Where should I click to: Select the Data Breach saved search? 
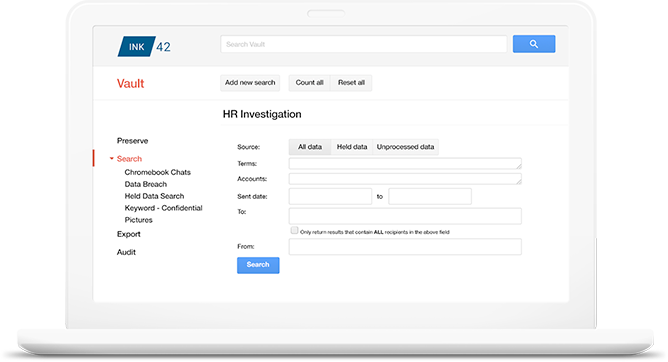pyautogui.click(x=146, y=184)
